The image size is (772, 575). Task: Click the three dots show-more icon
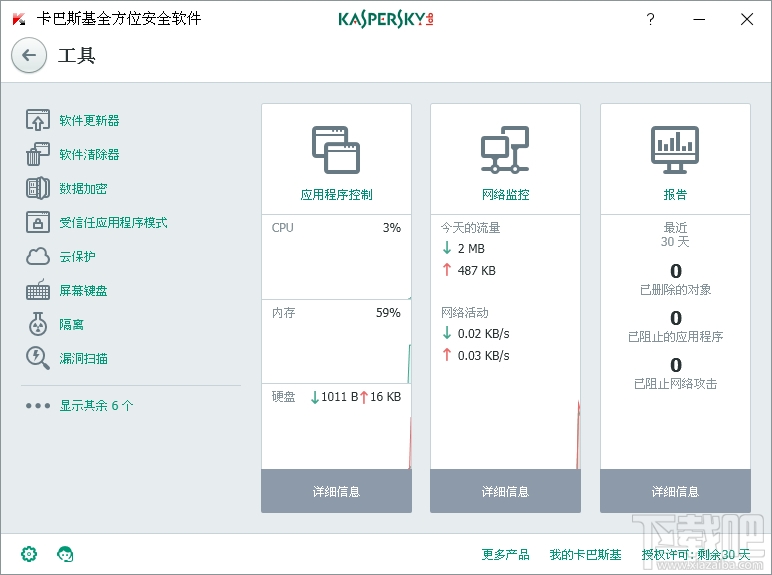[x=38, y=406]
